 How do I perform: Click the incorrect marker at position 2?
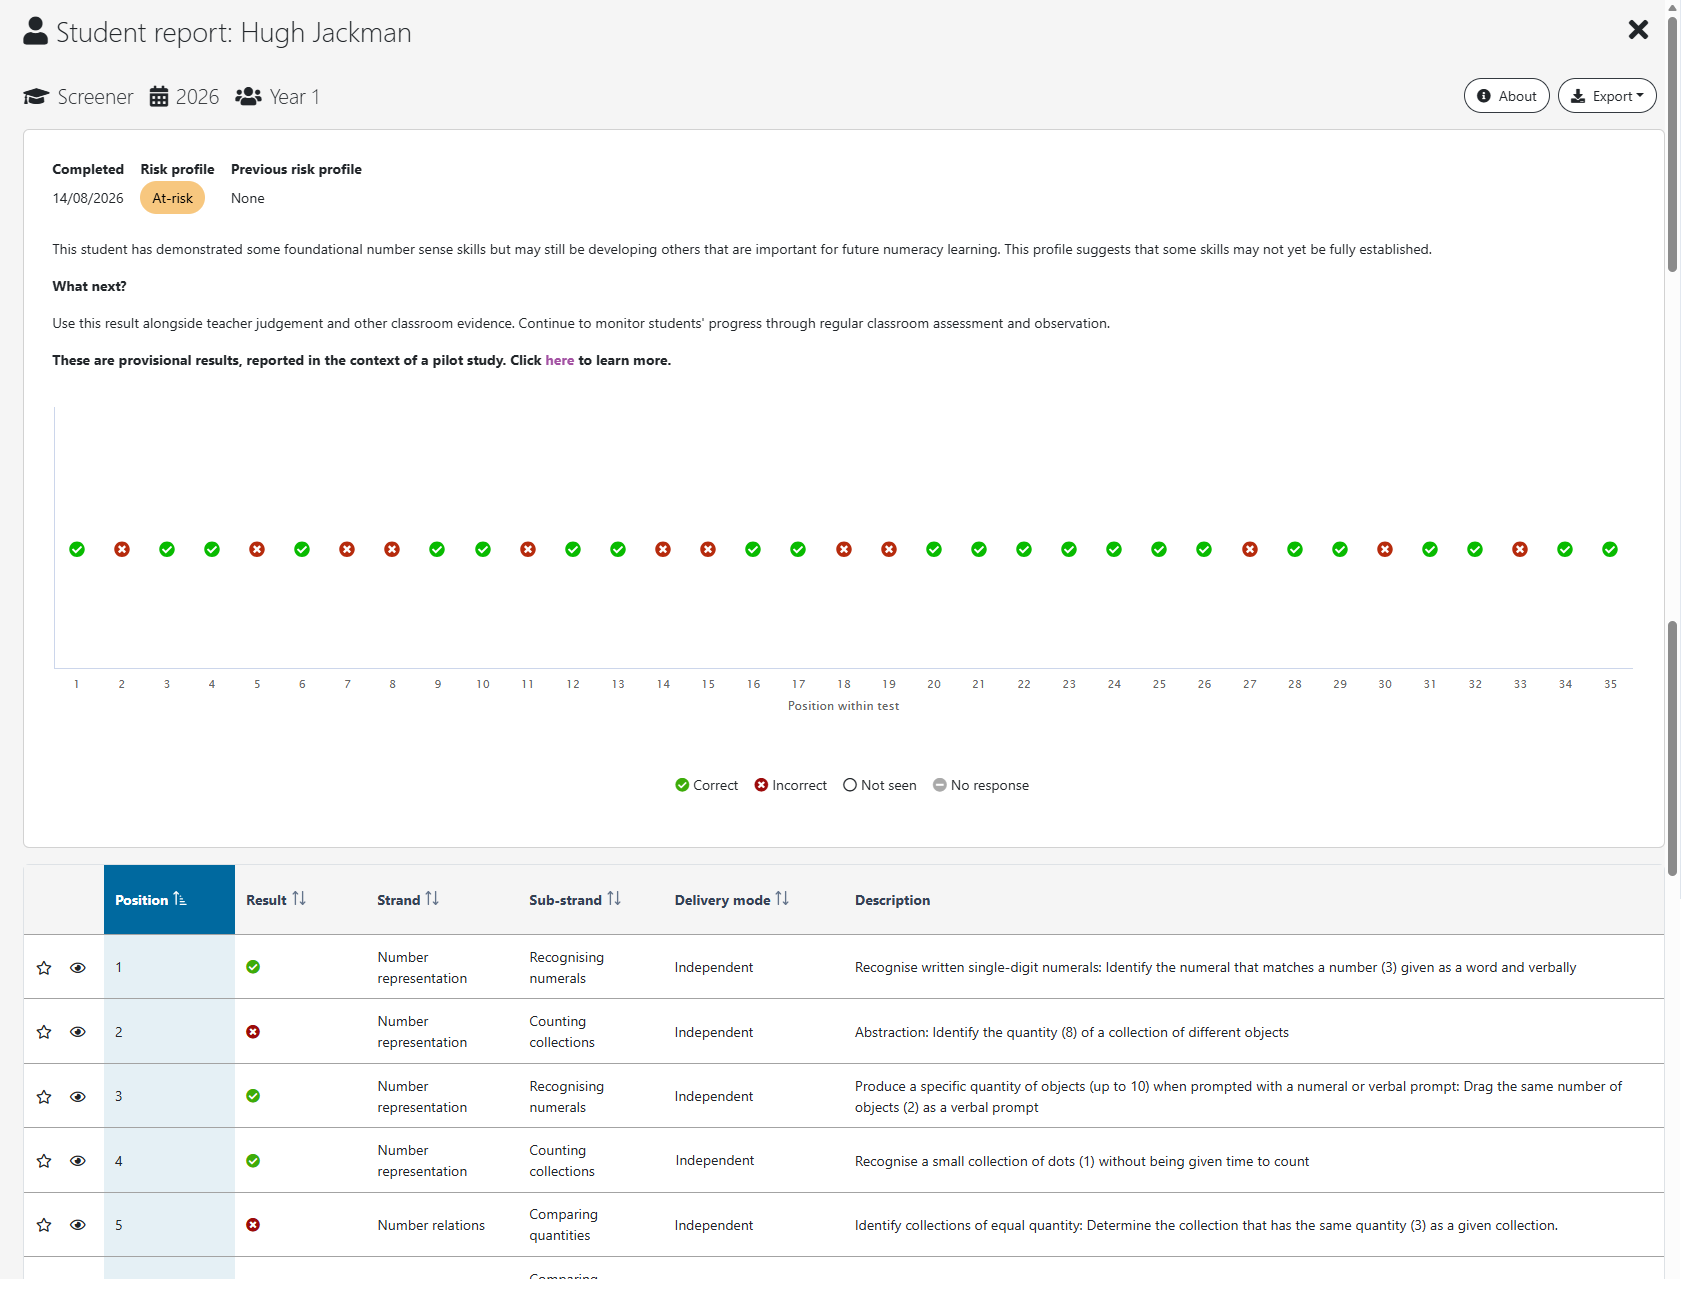(x=122, y=549)
